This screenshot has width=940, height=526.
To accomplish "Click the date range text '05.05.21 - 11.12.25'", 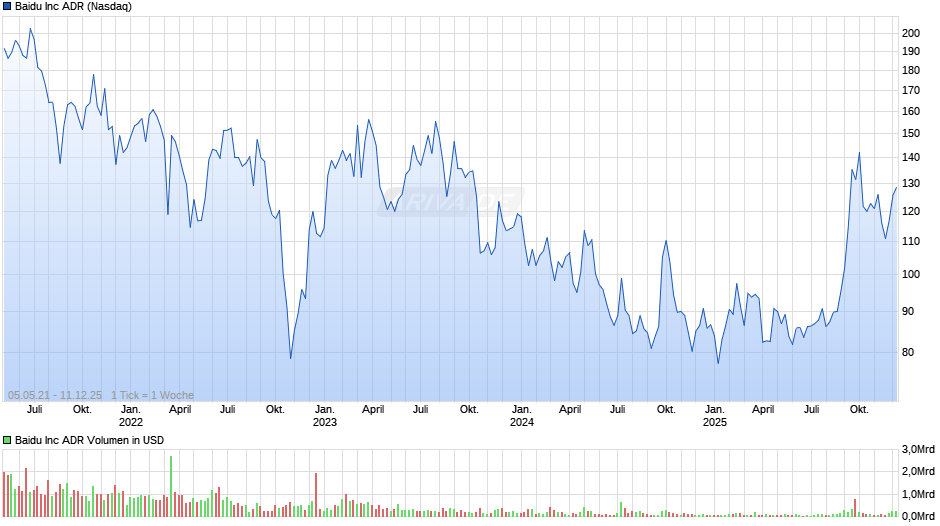I will pos(55,395).
